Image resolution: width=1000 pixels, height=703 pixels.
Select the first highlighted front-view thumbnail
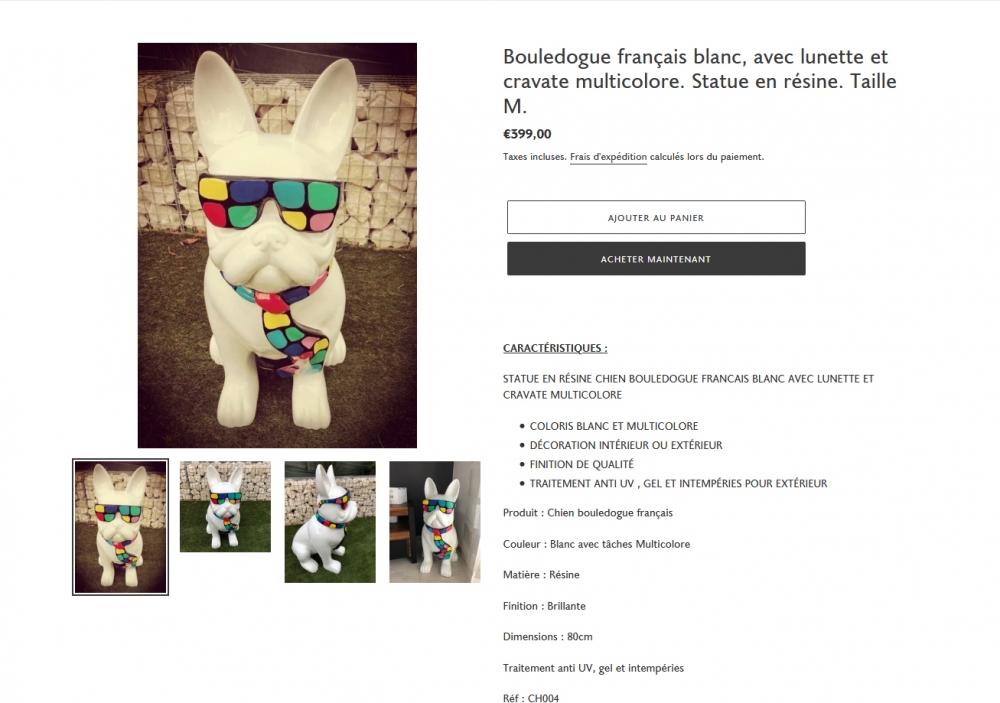tap(121, 527)
